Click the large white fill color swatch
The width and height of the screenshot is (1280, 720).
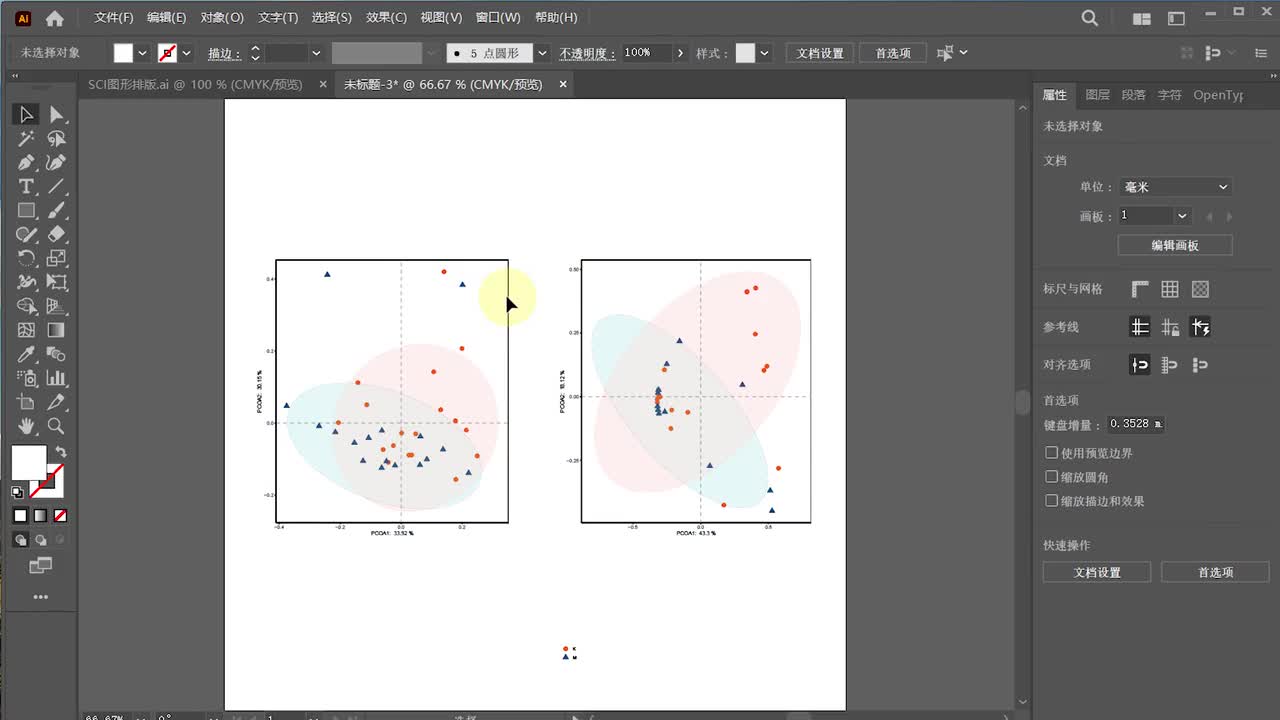pos(28,462)
